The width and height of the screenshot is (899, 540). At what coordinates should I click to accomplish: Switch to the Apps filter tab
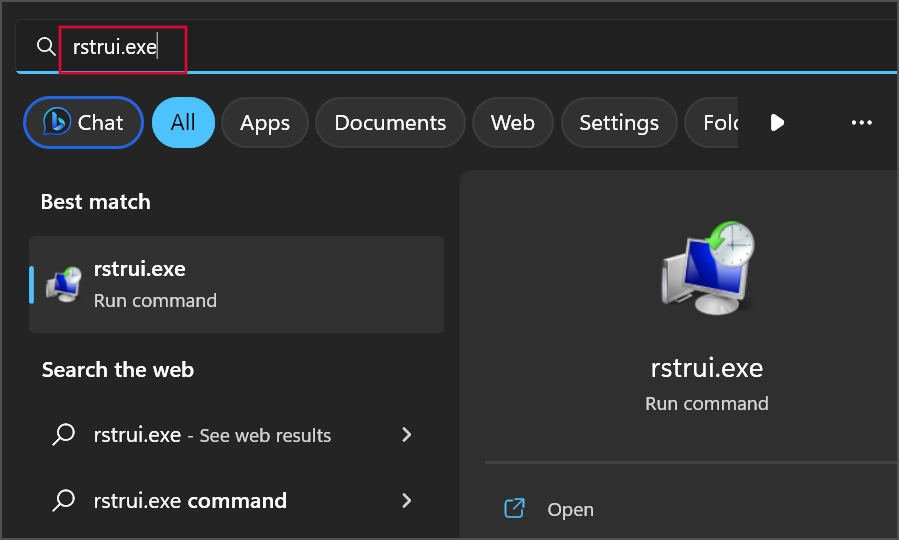coord(265,123)
